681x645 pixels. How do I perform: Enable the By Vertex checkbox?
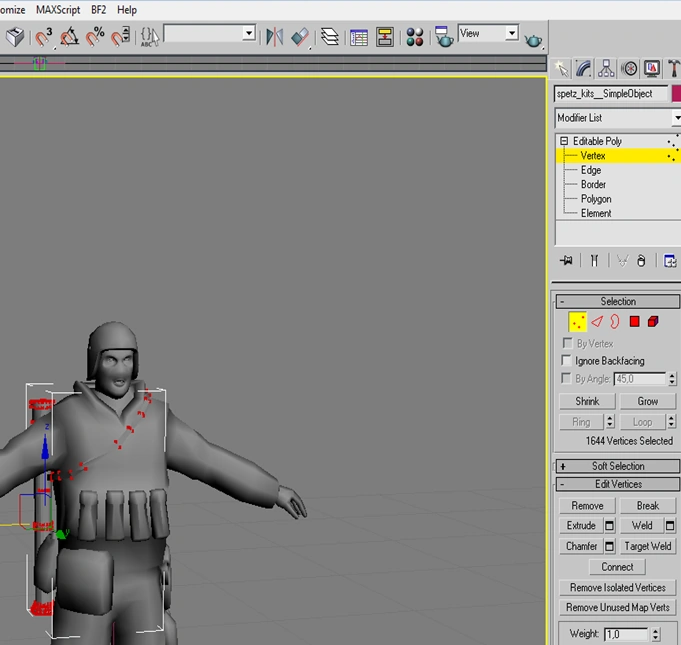click(567, 344)
